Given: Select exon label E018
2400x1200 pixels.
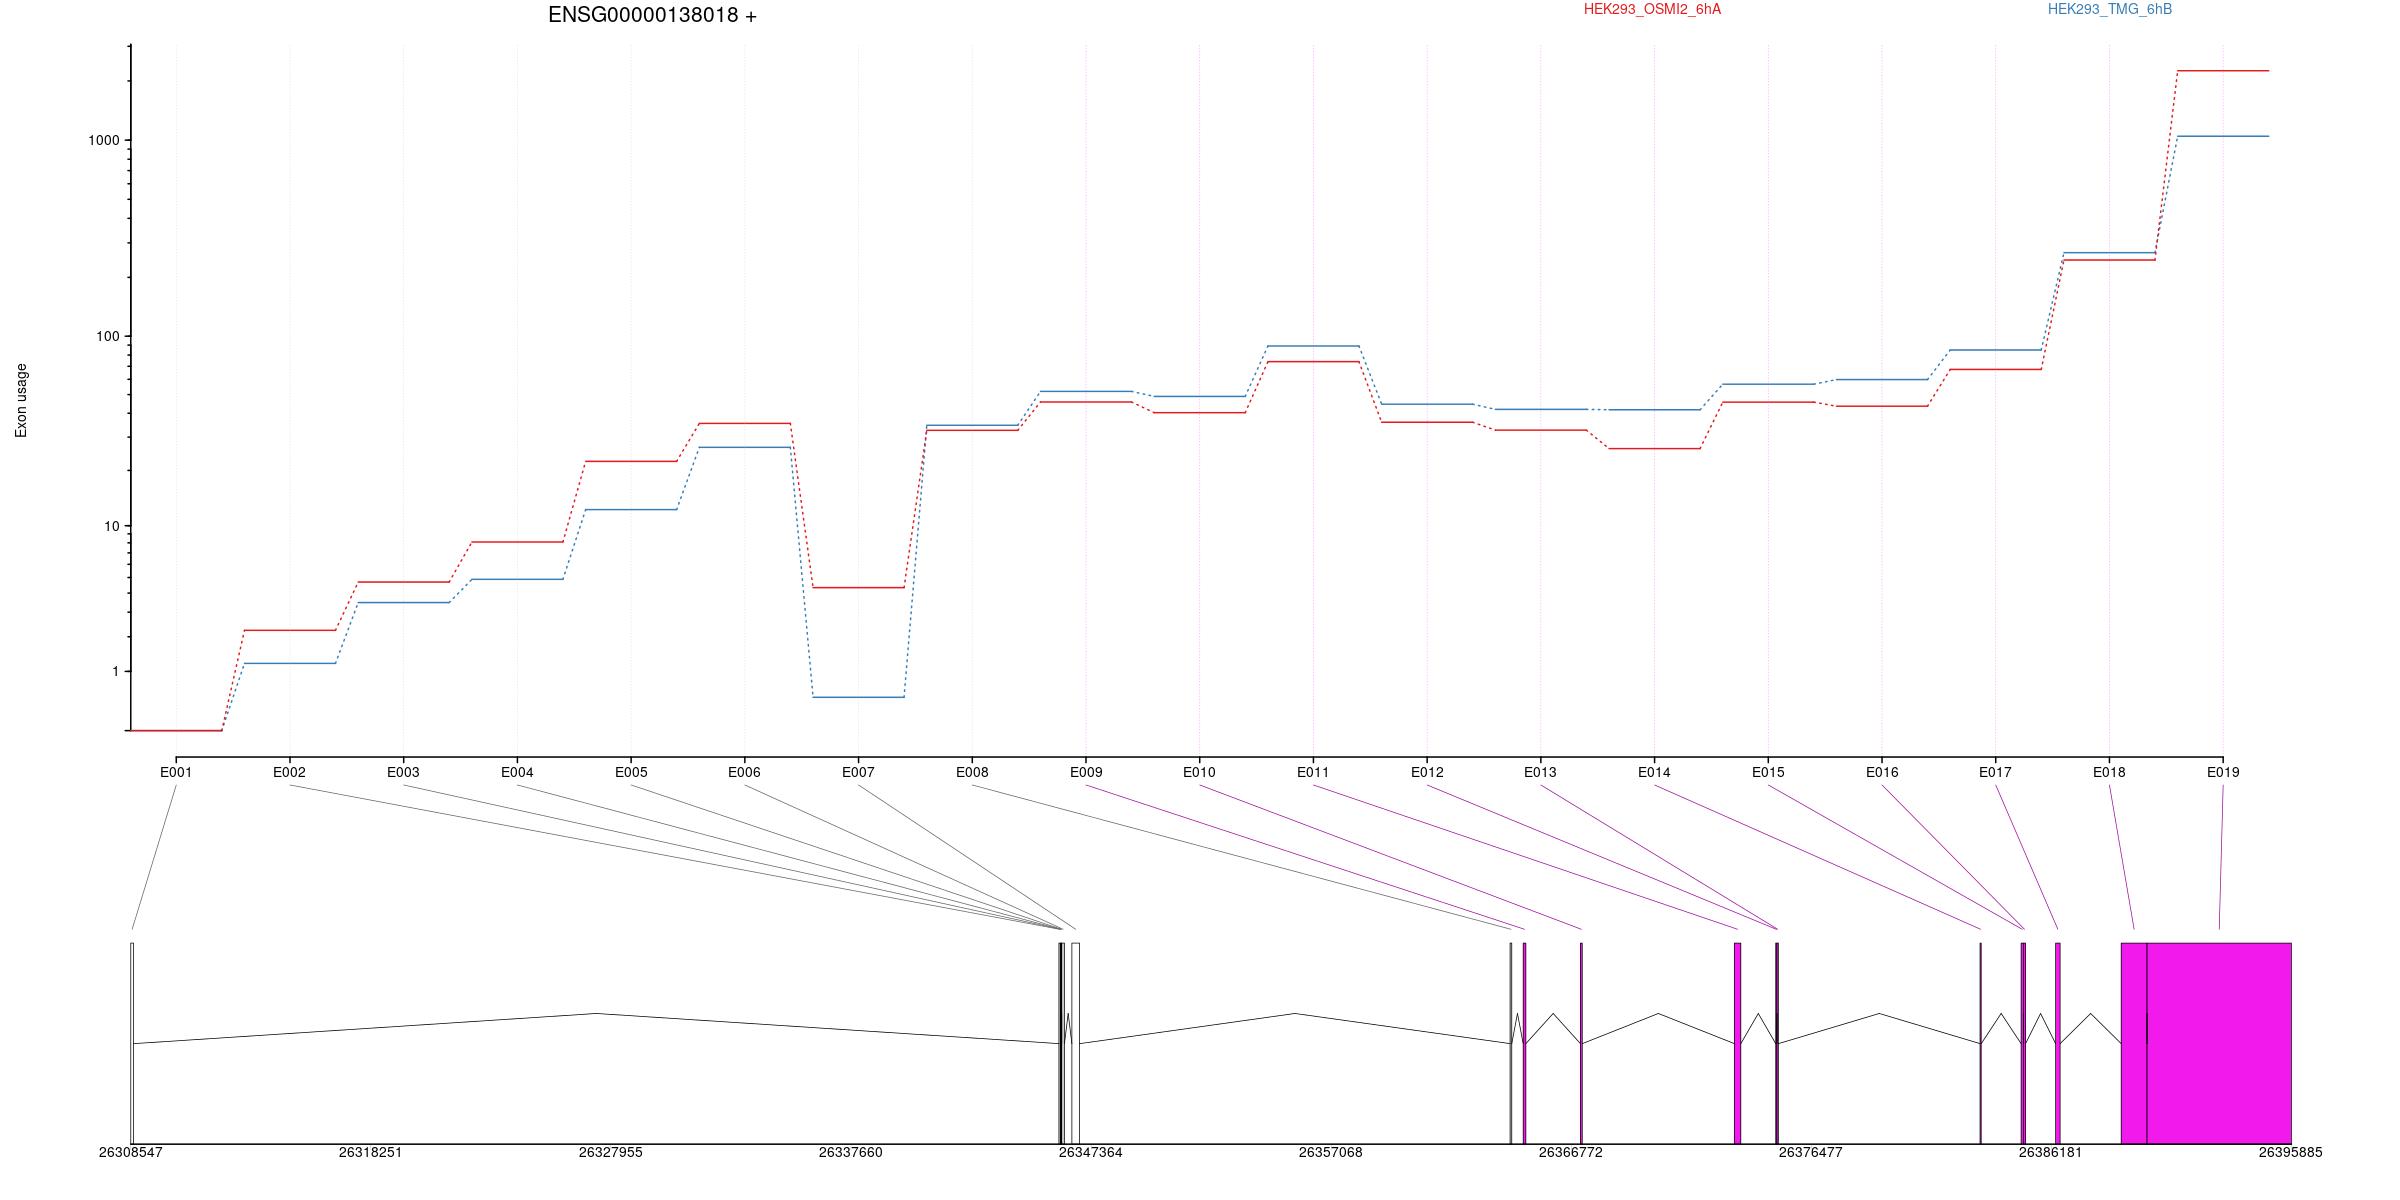Looking at the screenshot, I should (x=2109, y=772).
